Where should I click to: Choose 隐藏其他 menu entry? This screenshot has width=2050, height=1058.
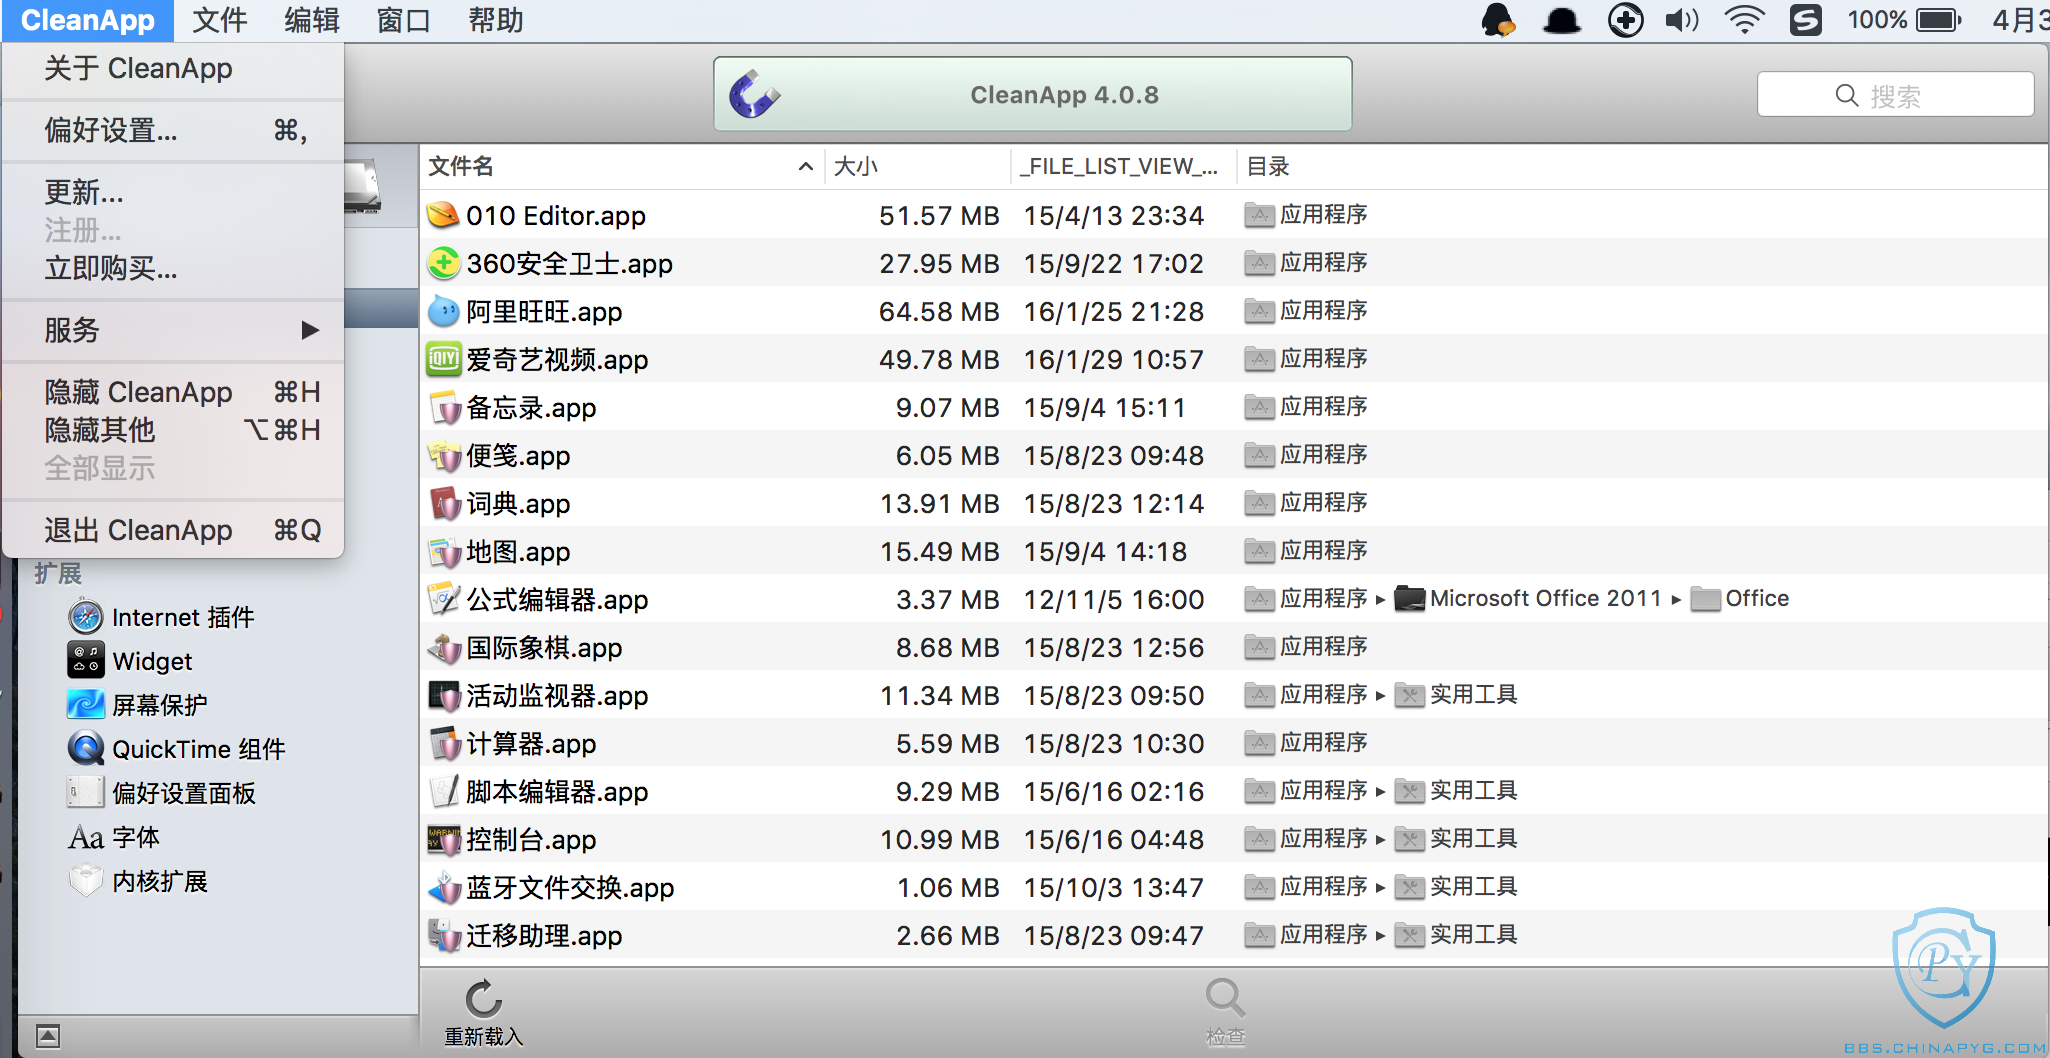pyautogui.click(x=173, y=430)
